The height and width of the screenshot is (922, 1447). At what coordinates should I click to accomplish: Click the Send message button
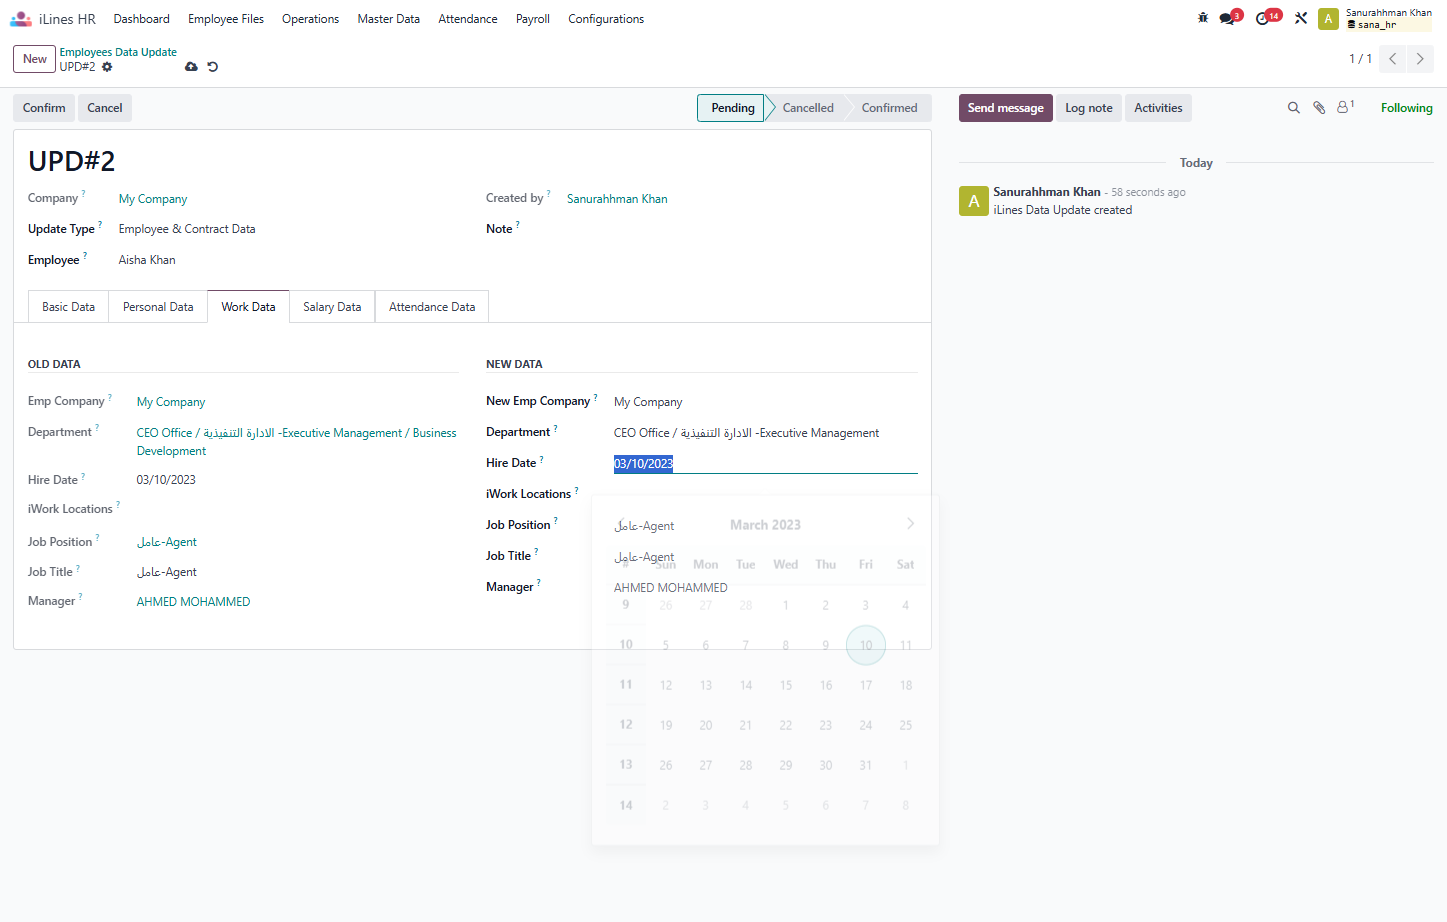coord(1005,108)
